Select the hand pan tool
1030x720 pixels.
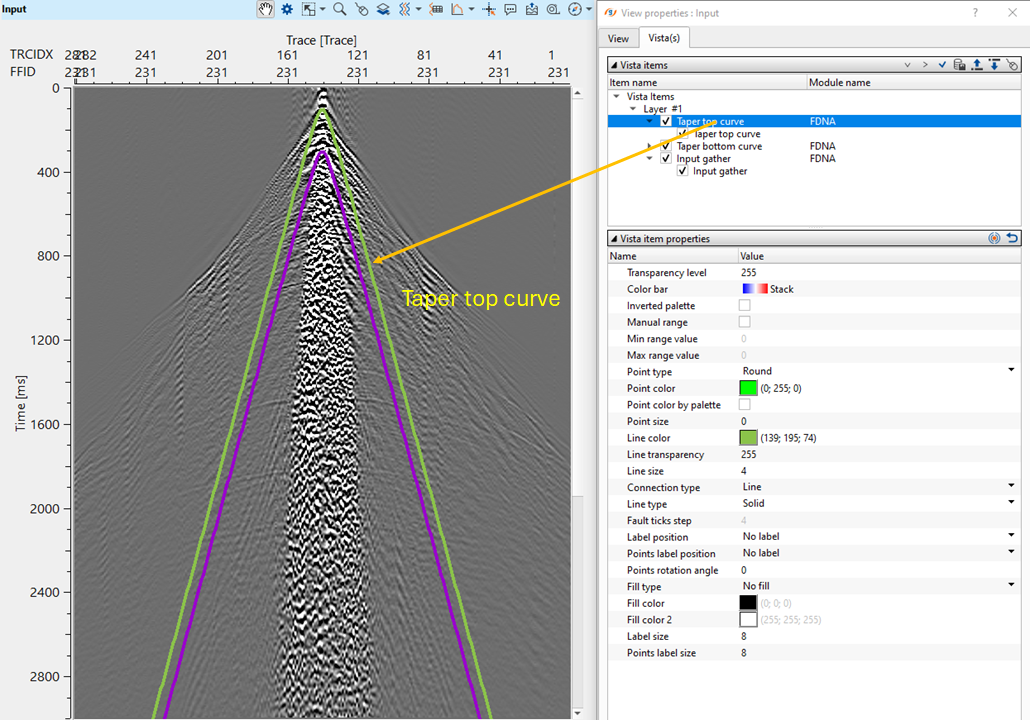click(x=266, y=9)
